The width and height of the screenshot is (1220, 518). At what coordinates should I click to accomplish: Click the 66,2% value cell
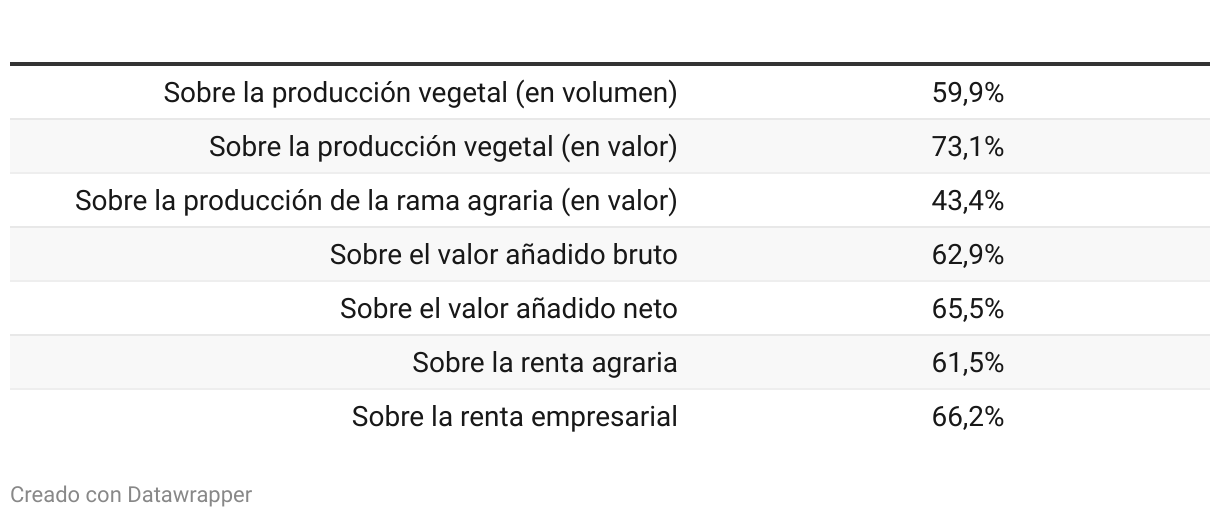coord(967,417)
